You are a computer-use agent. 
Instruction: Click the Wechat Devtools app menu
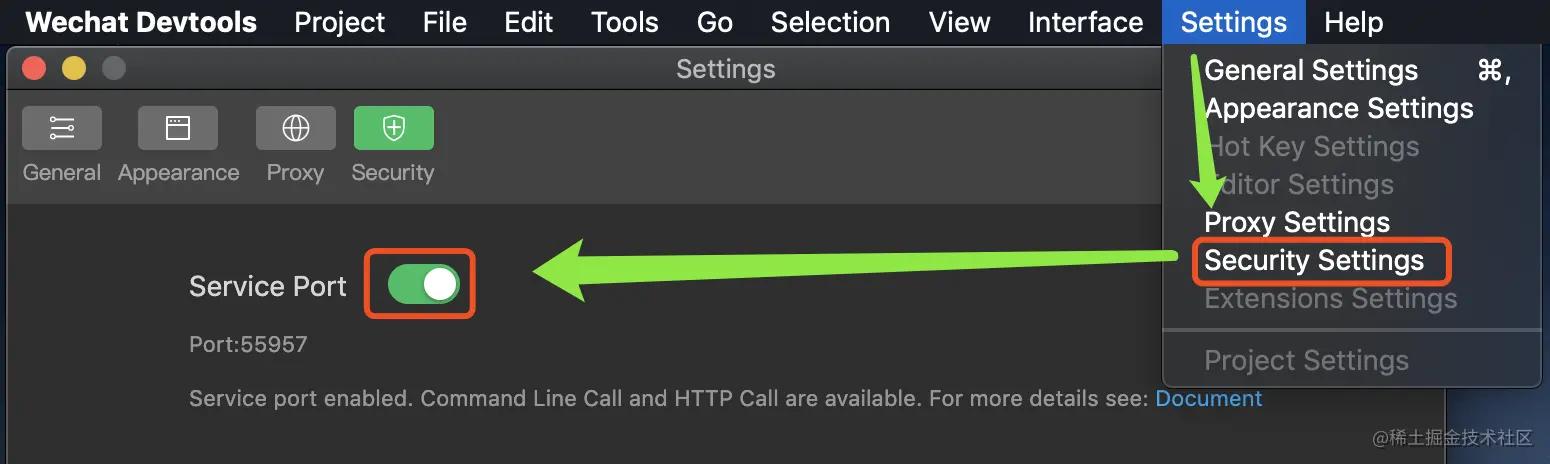click(x=141, y=22)
